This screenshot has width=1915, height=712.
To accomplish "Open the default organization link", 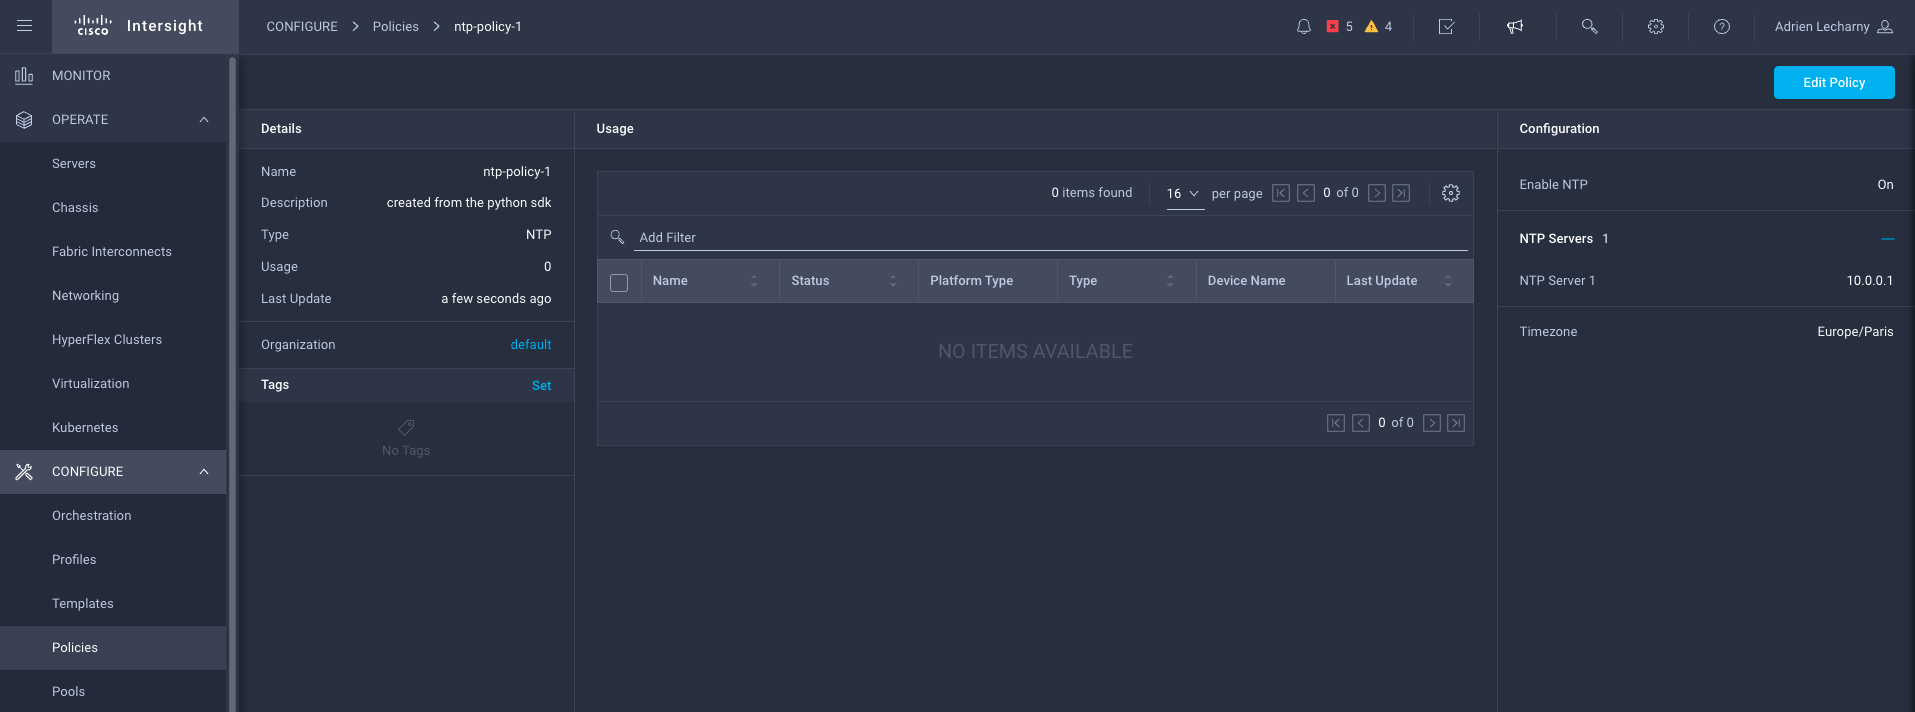I will [530, 345].
